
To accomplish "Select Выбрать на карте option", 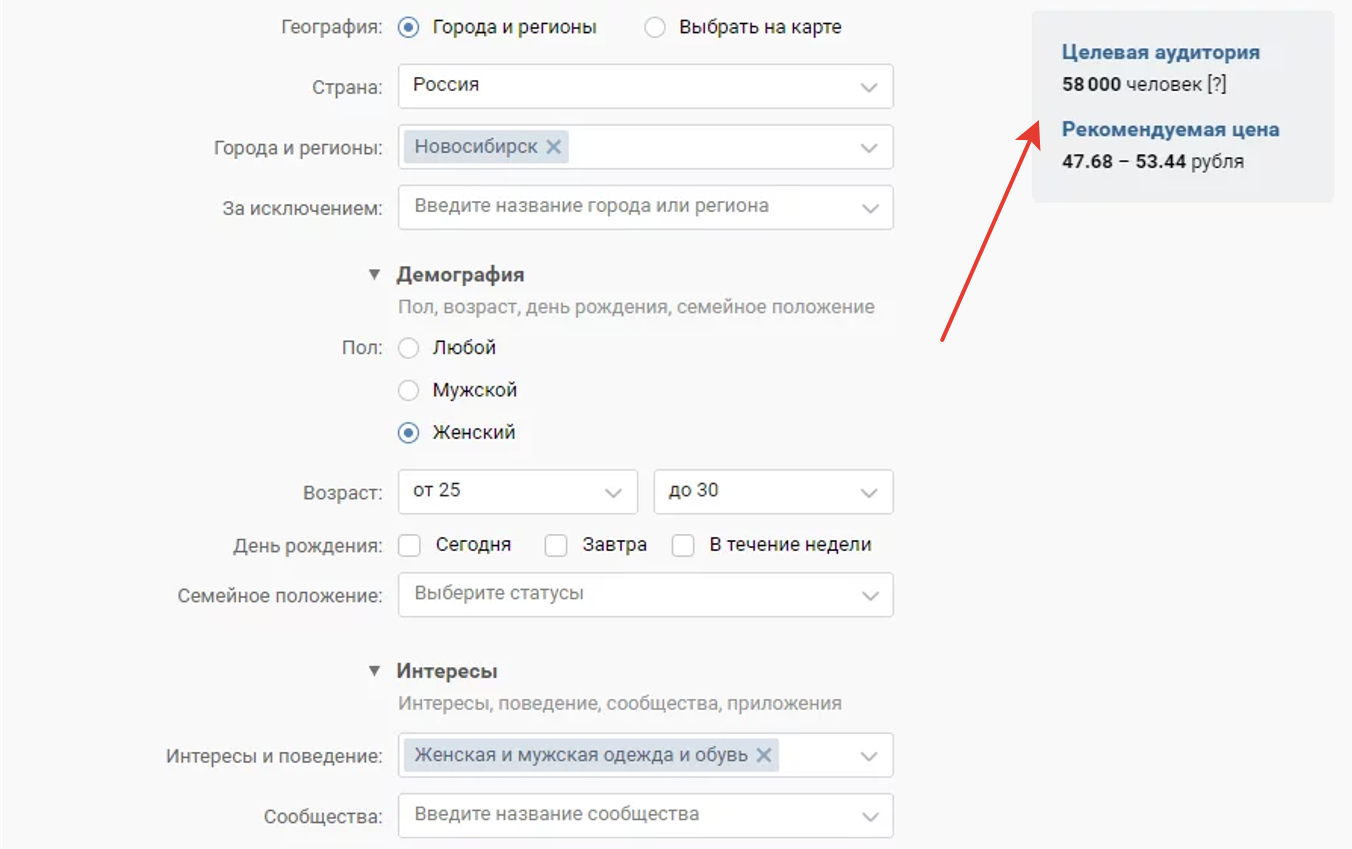I will pyautogui.click(x=655, y=27).
